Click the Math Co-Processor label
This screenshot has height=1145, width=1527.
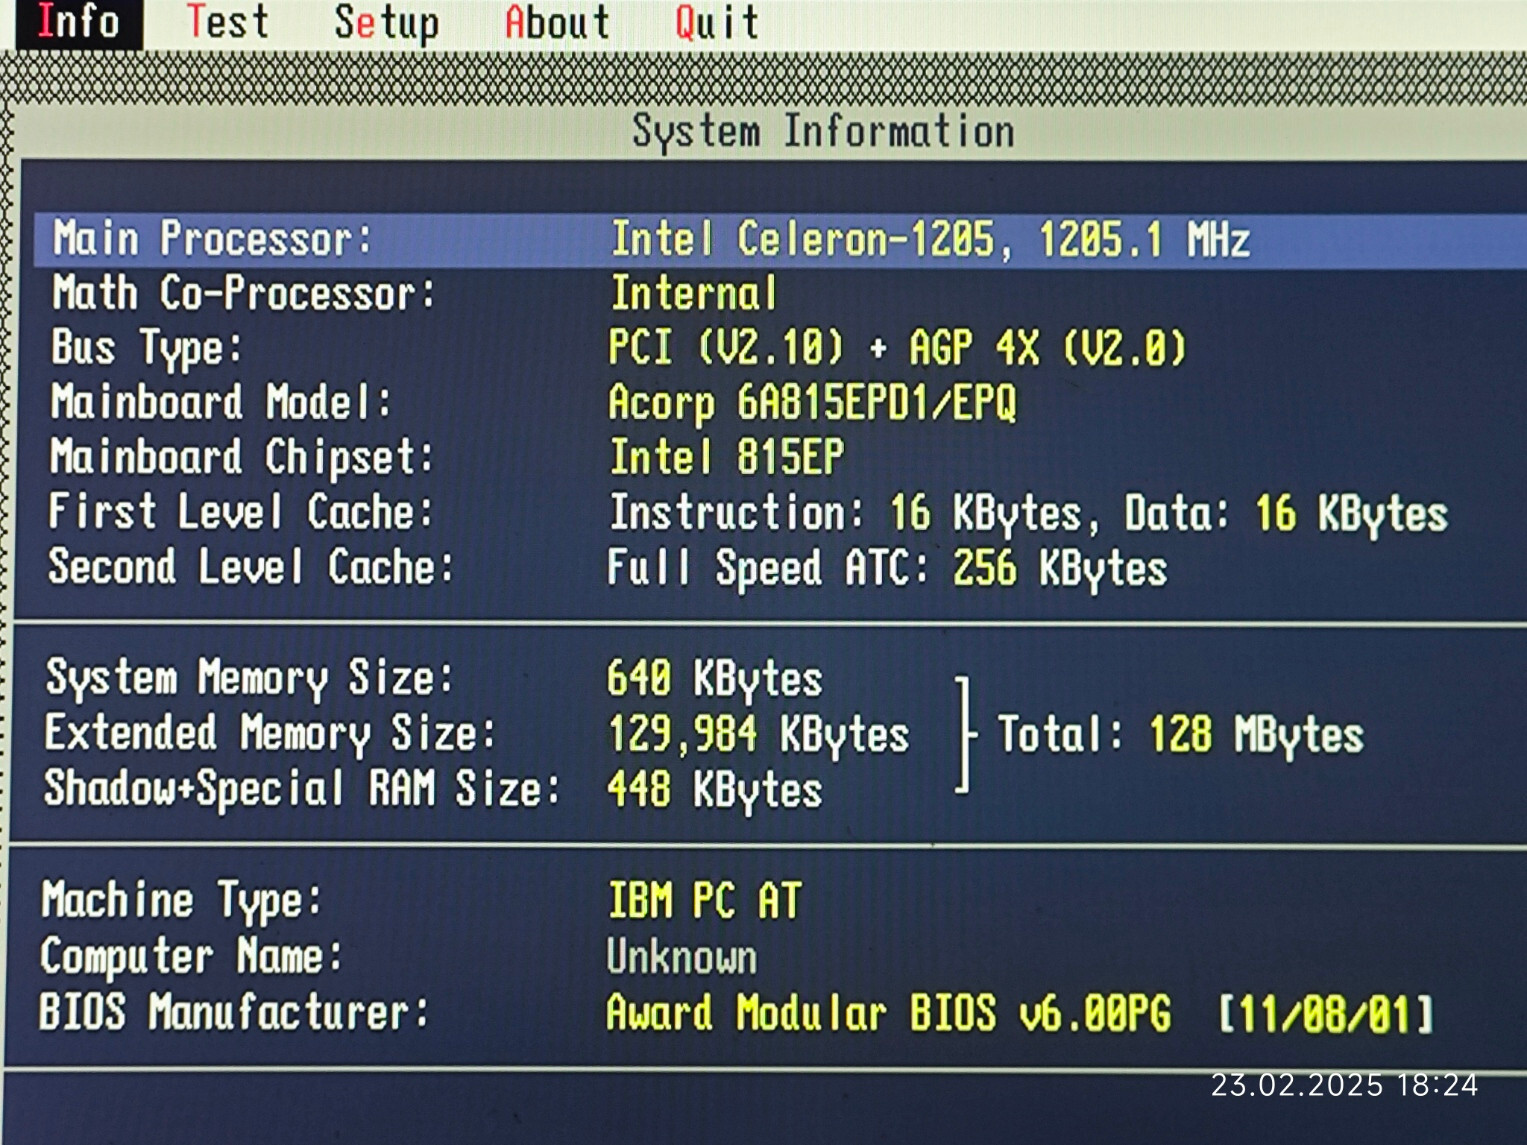click(244, 294)
